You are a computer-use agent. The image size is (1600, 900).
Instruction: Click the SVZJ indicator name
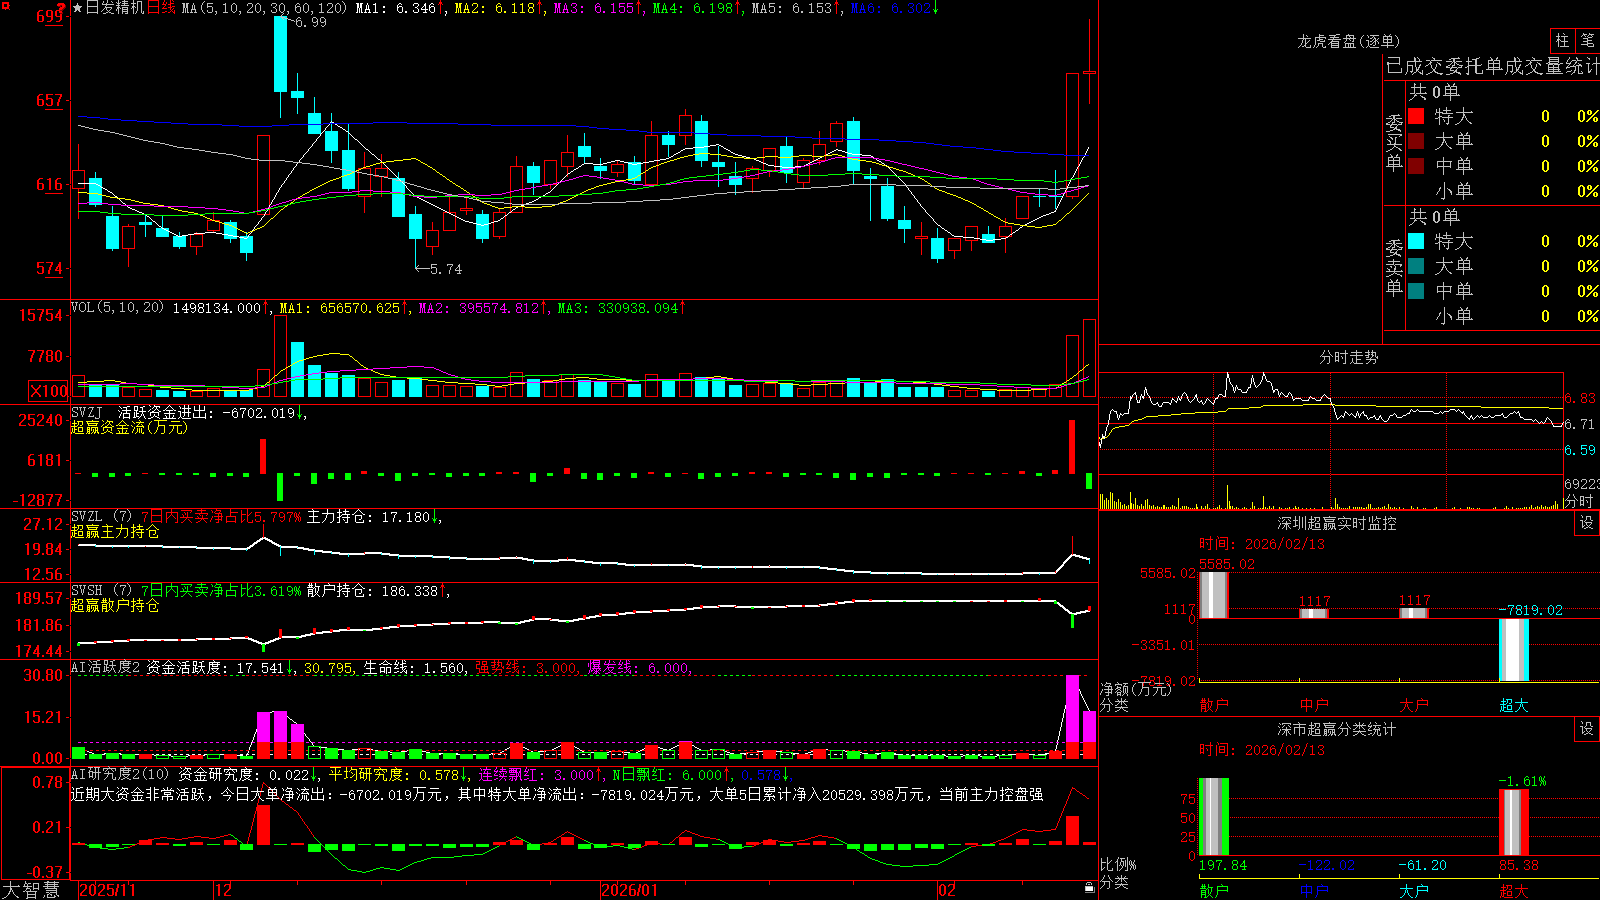pyautogui.click(x=87, y=412)
